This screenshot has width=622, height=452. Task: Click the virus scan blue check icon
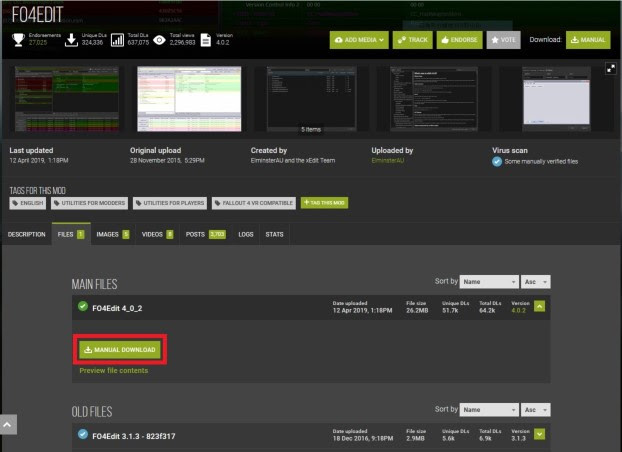point(497,162)
